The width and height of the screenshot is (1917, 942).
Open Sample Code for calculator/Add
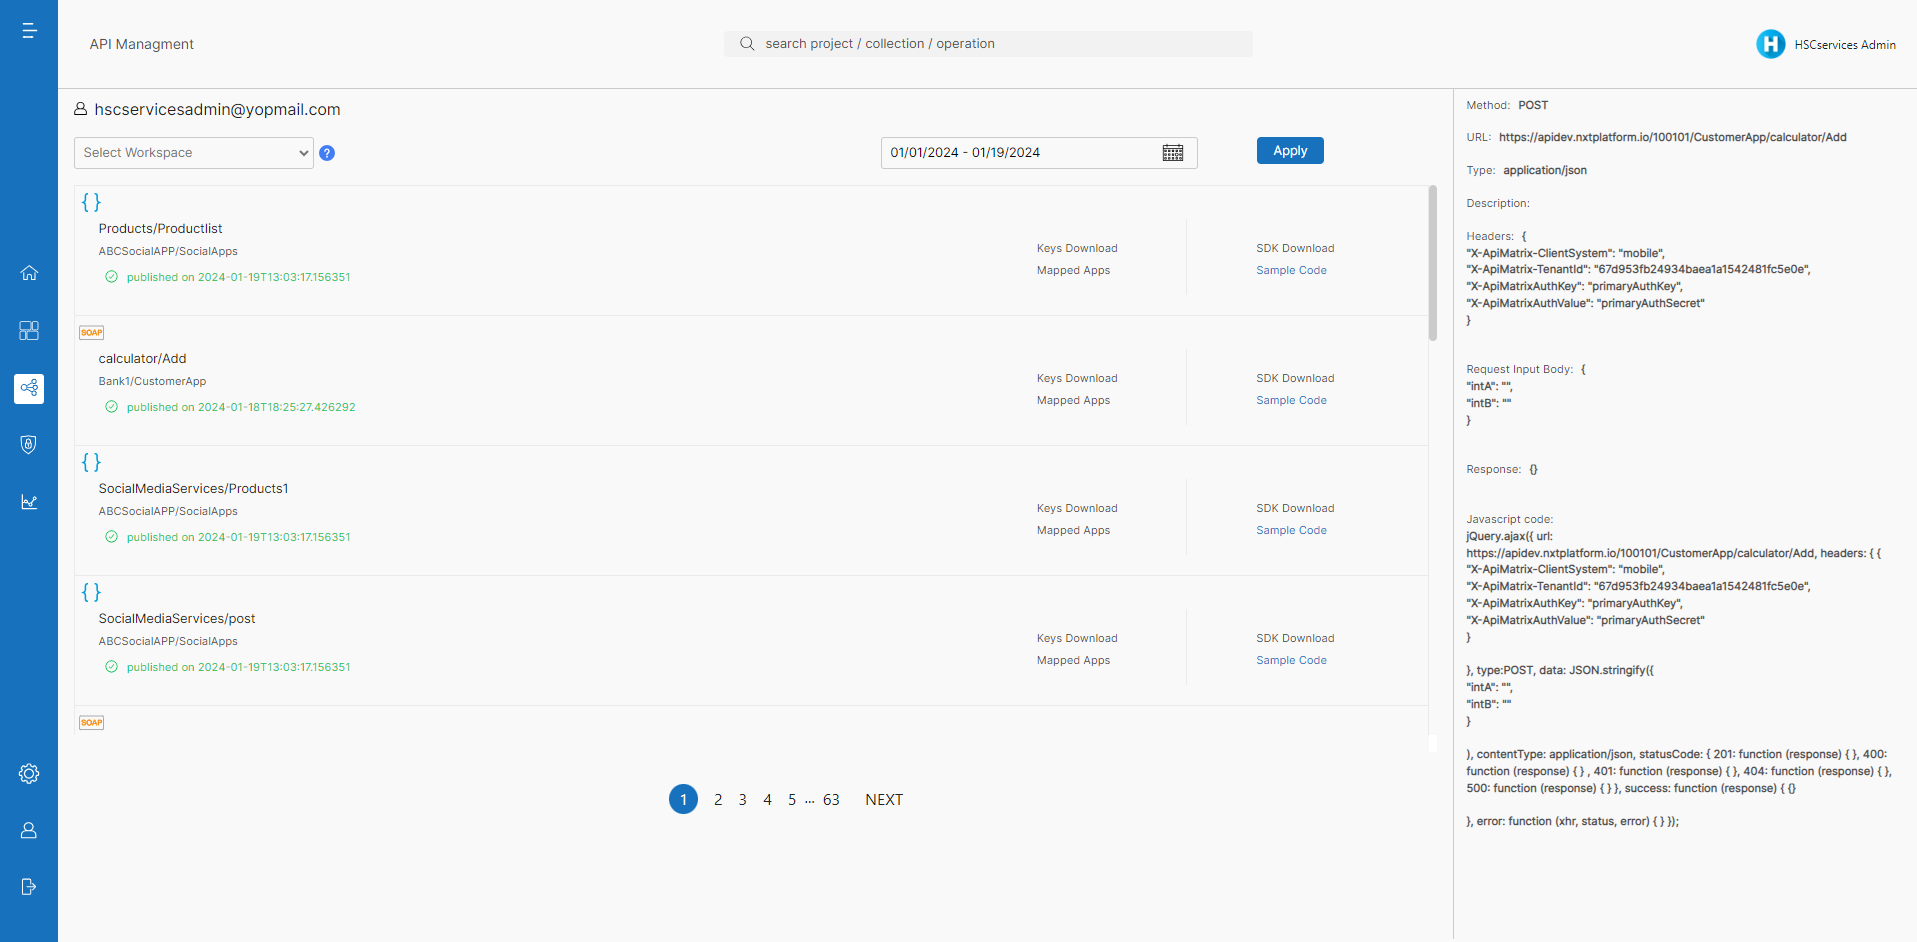(x=1291, y=400)
